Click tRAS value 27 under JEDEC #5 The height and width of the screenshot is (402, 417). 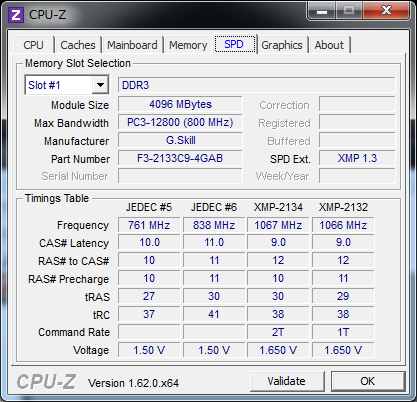click(149, 296)
